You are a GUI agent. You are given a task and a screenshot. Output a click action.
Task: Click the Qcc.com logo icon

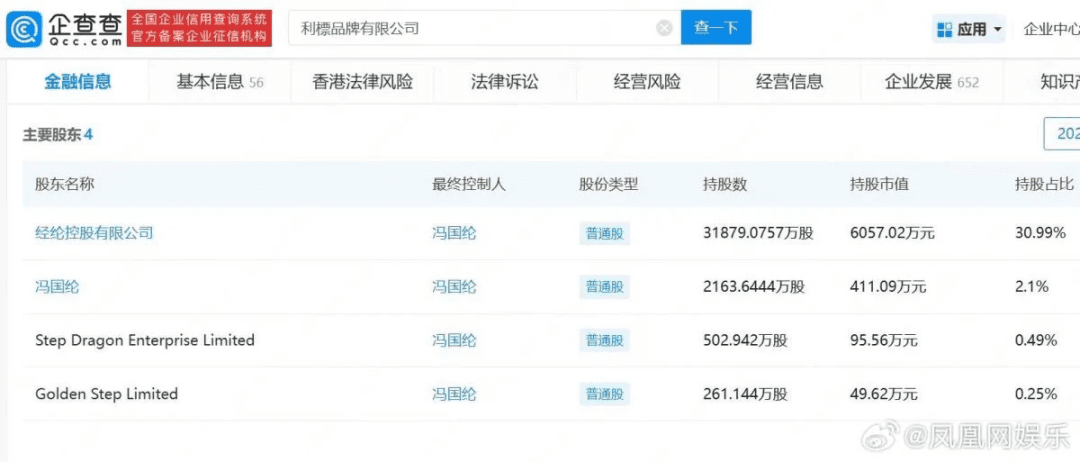(24, 29)
